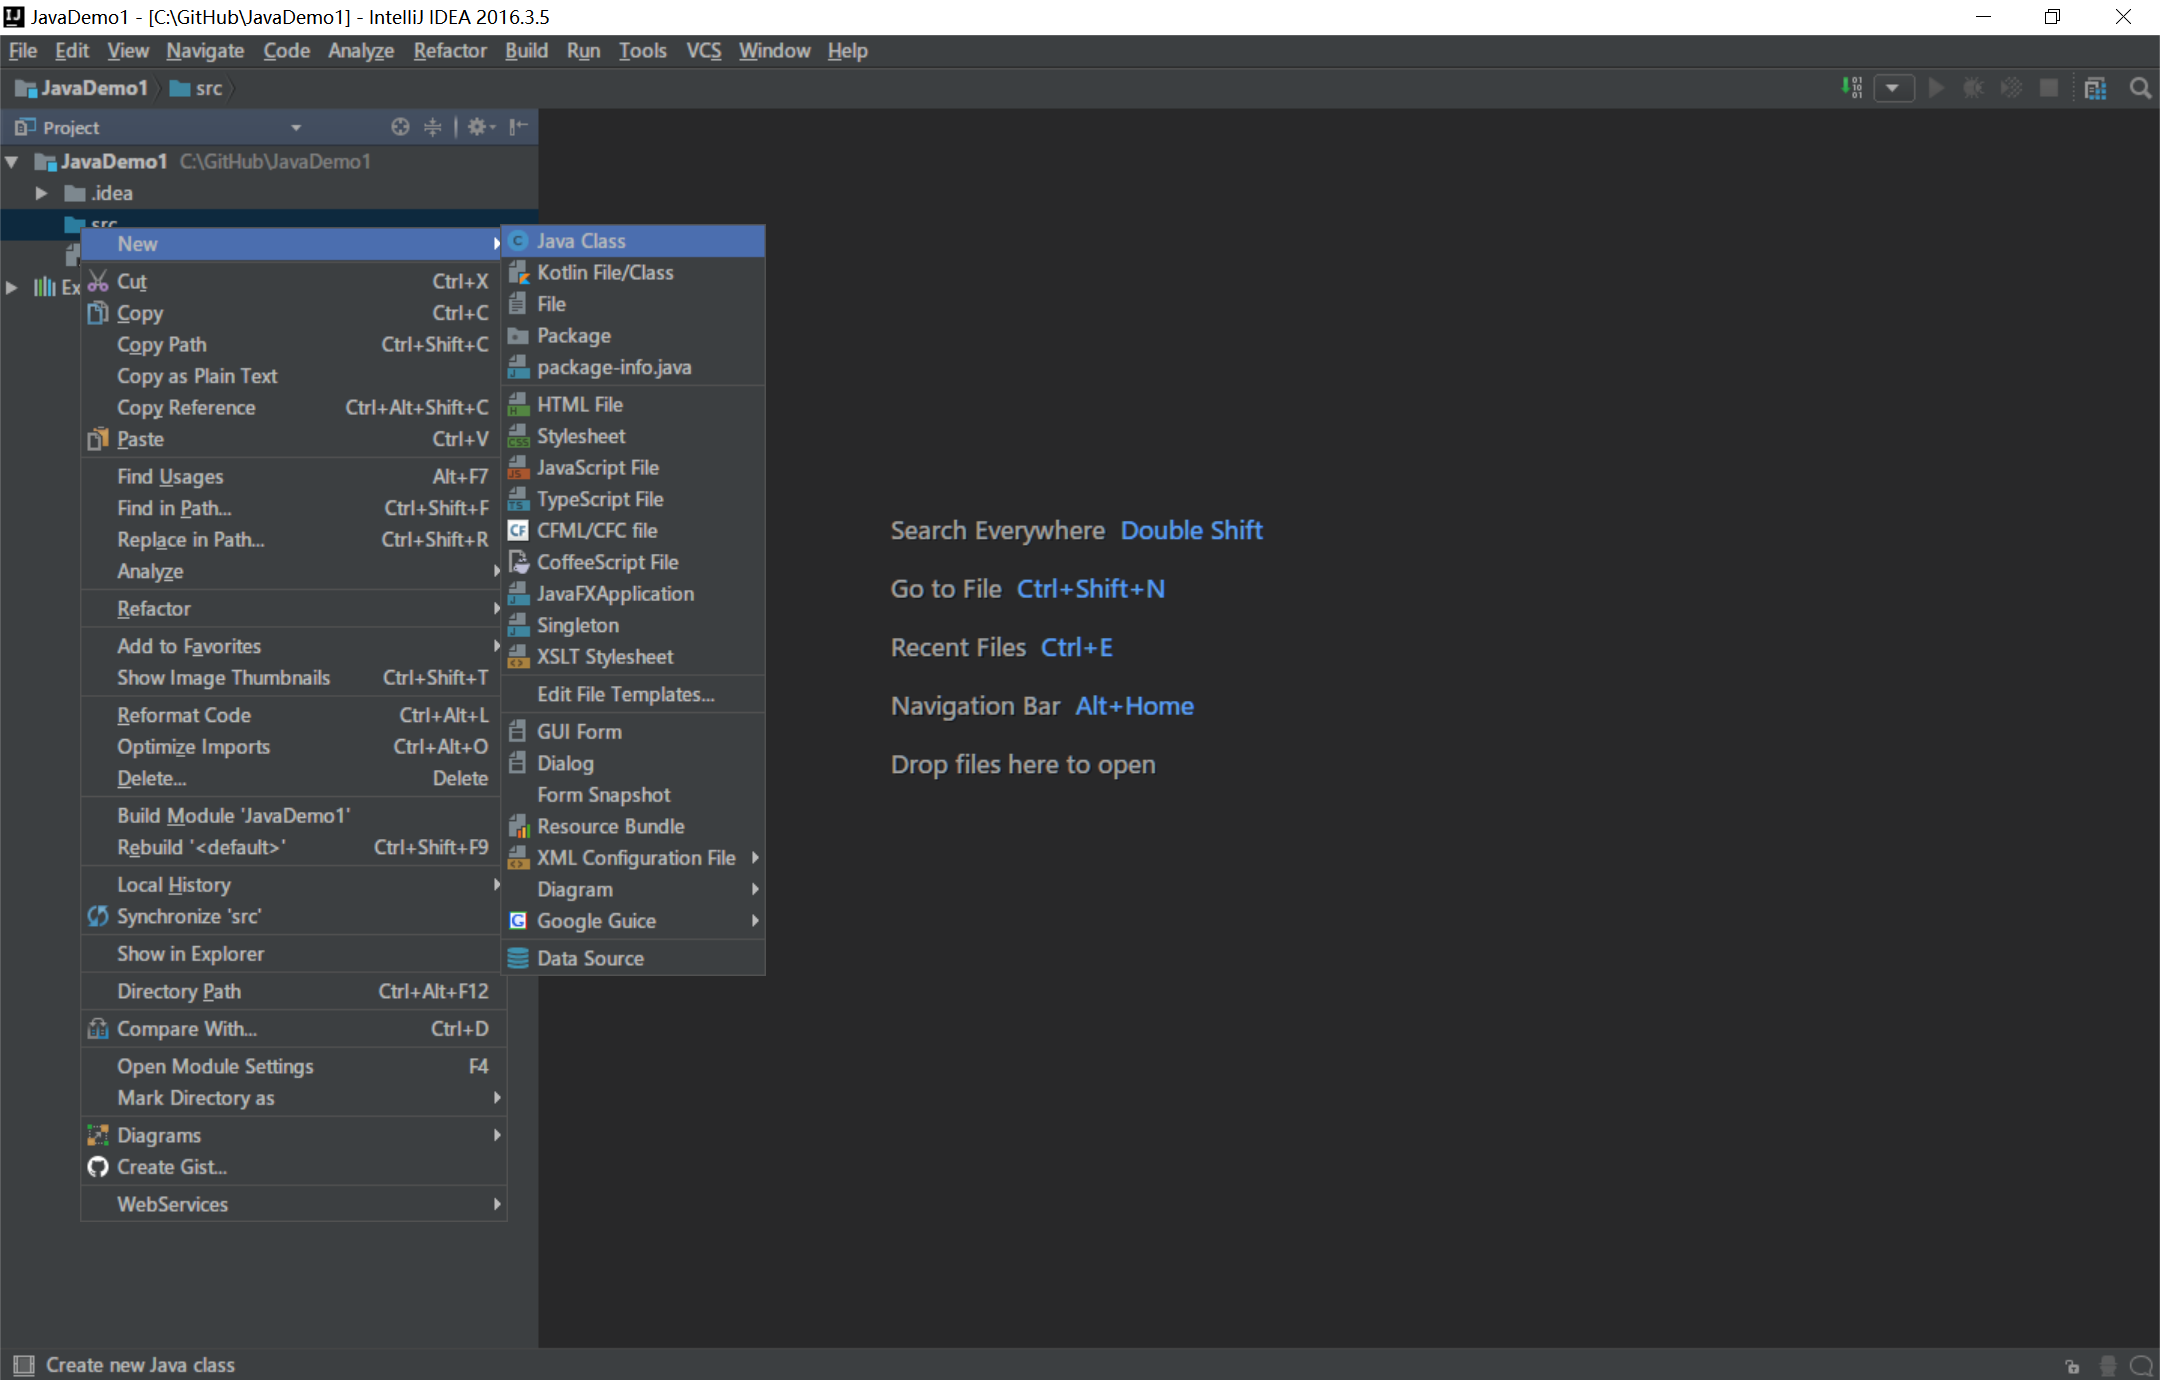
Task: Open the Project panel settings gear
Action: coord(481,127)
